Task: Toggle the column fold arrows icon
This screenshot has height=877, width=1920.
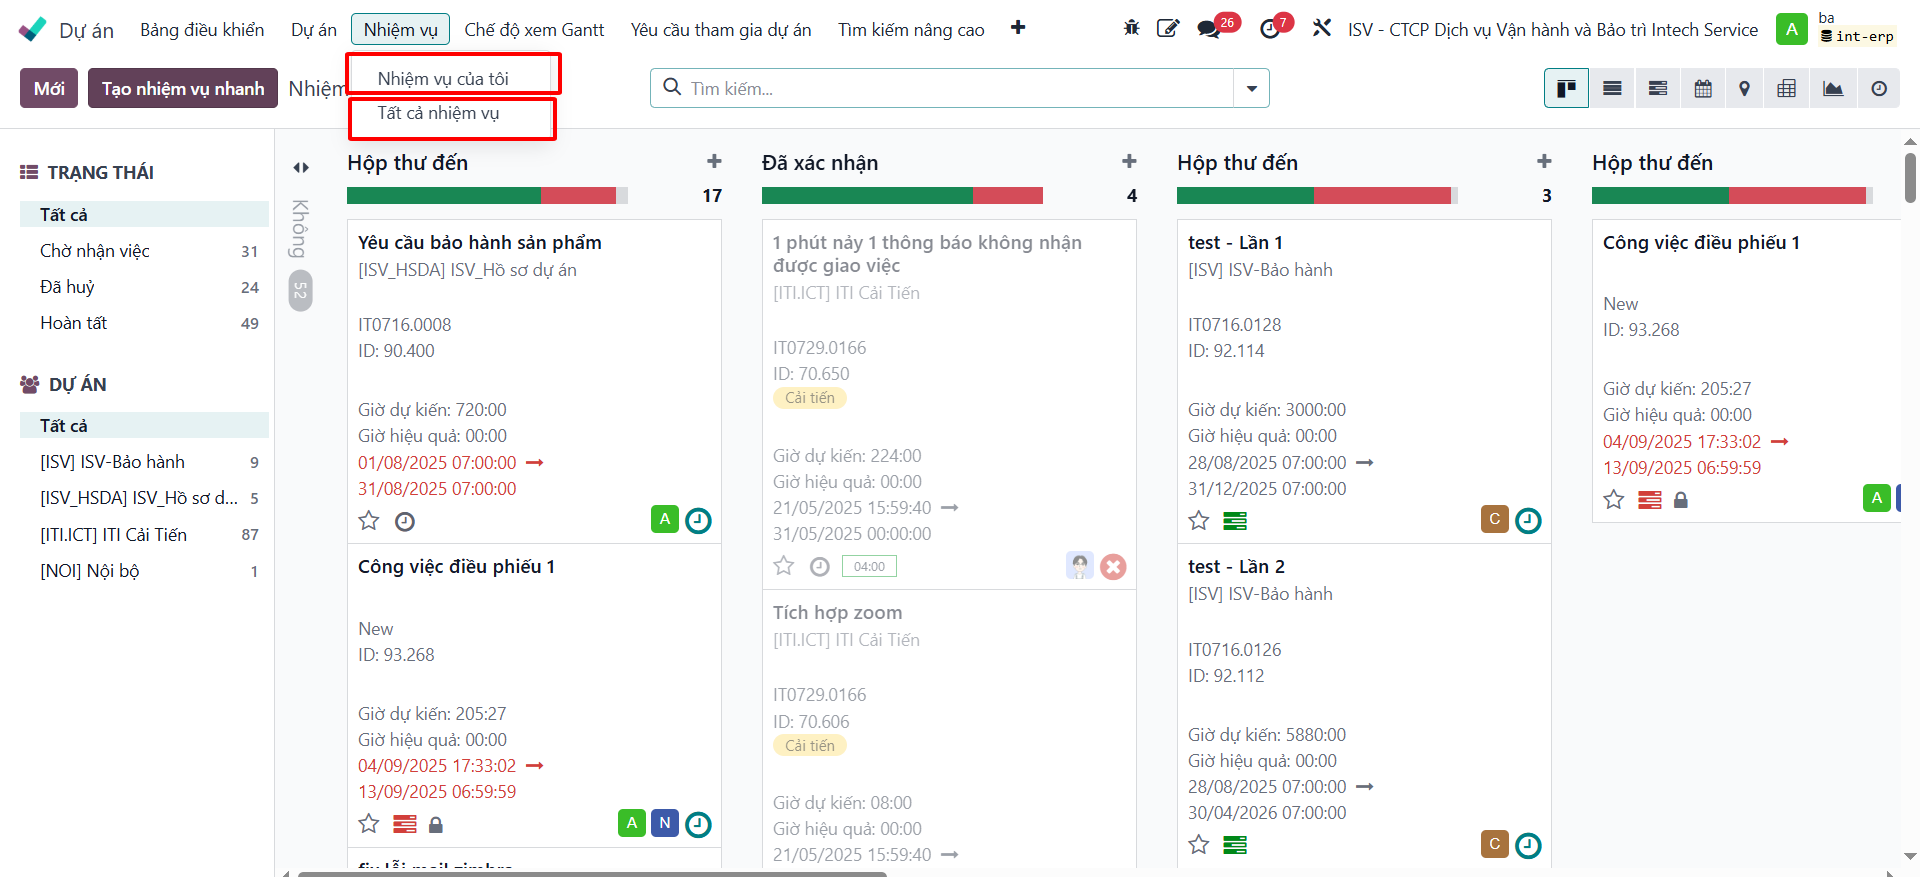Action: tap(301, 167)
